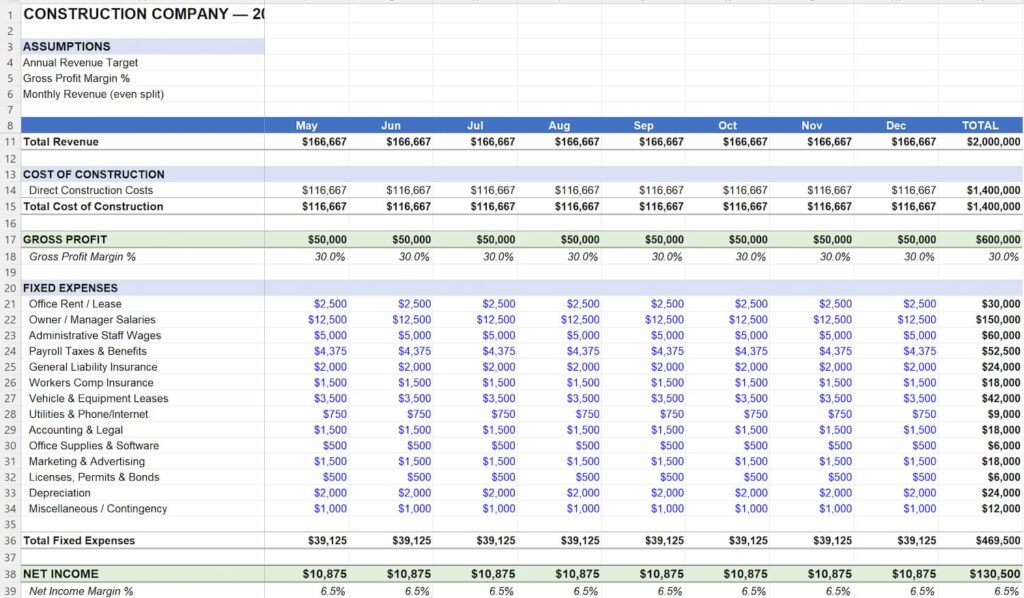Viewport: 1024px width, 598px height.
Task: Click the Monthly Revenue (even split) cell
Action: 93,94
